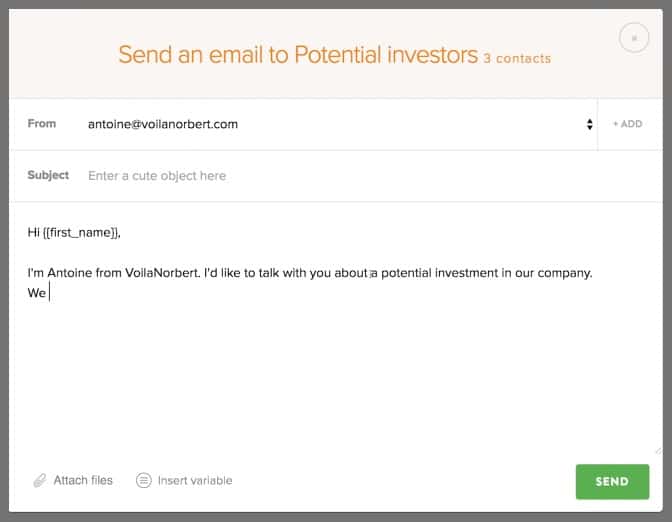Click the "3 contacts" count label
This screenshot has height=522, width=672.
(517, 58)
